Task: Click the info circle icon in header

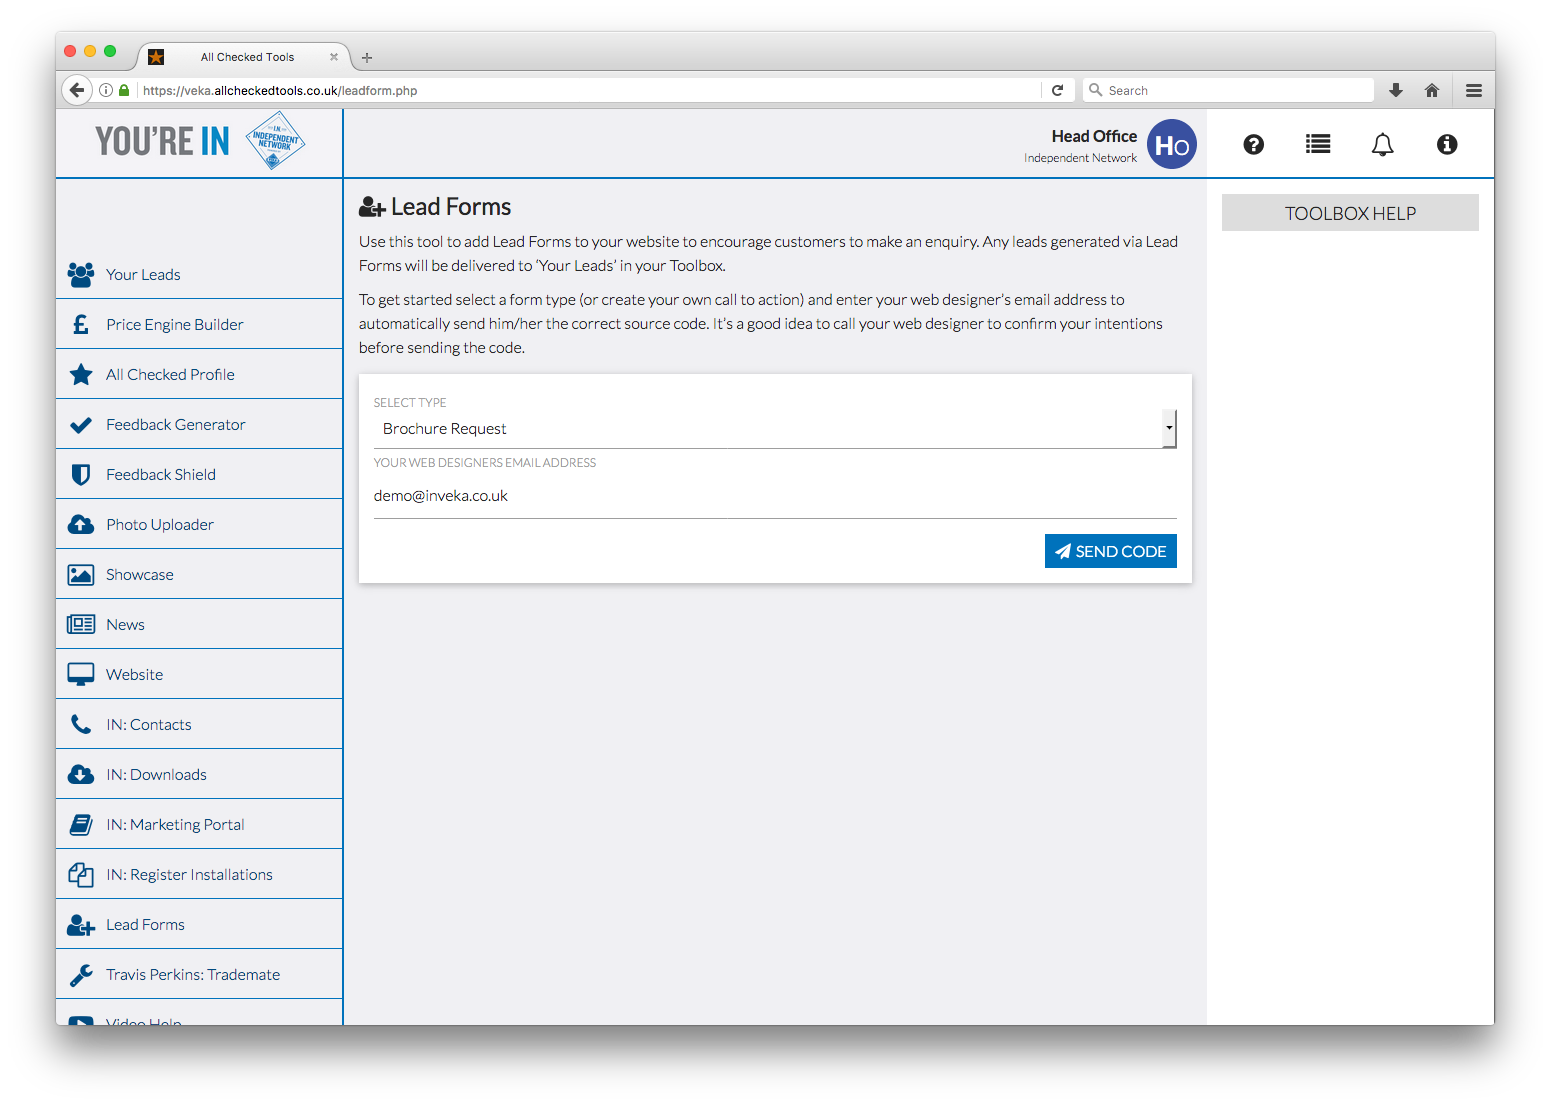Action: click(1446, 145)
